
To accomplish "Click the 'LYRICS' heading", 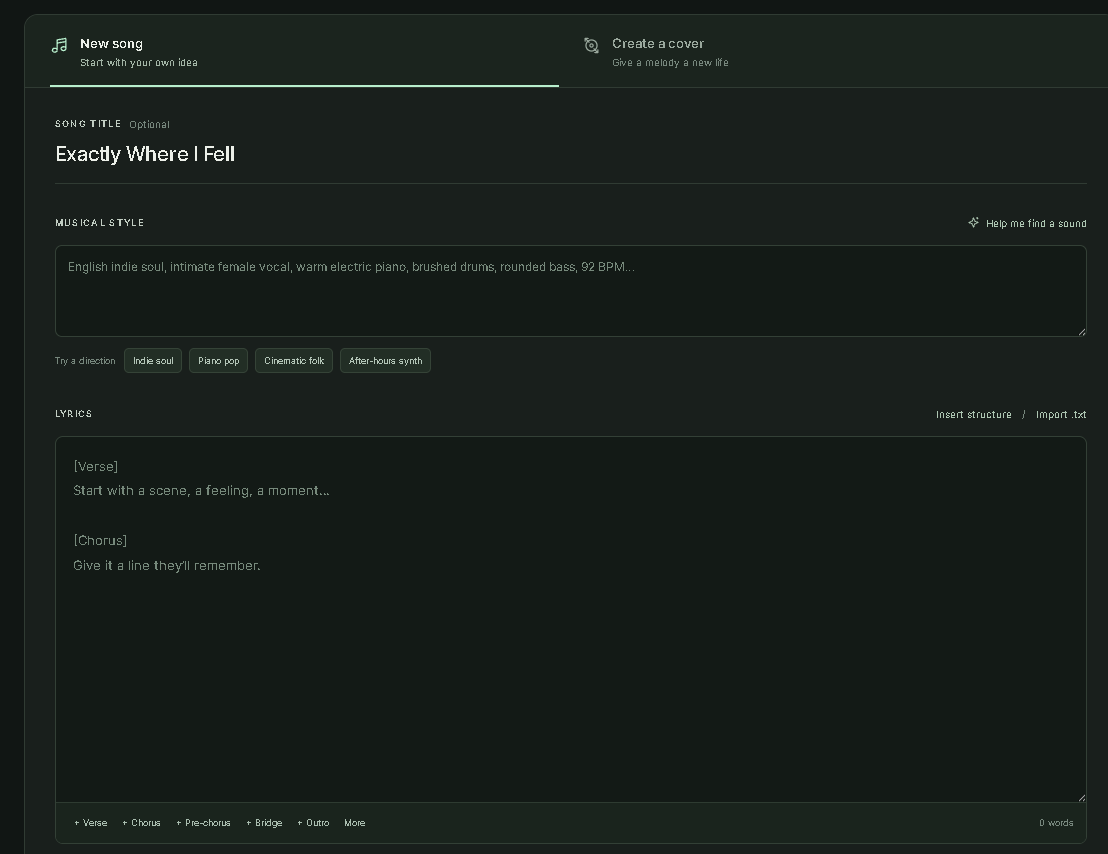I will [73, 414].
